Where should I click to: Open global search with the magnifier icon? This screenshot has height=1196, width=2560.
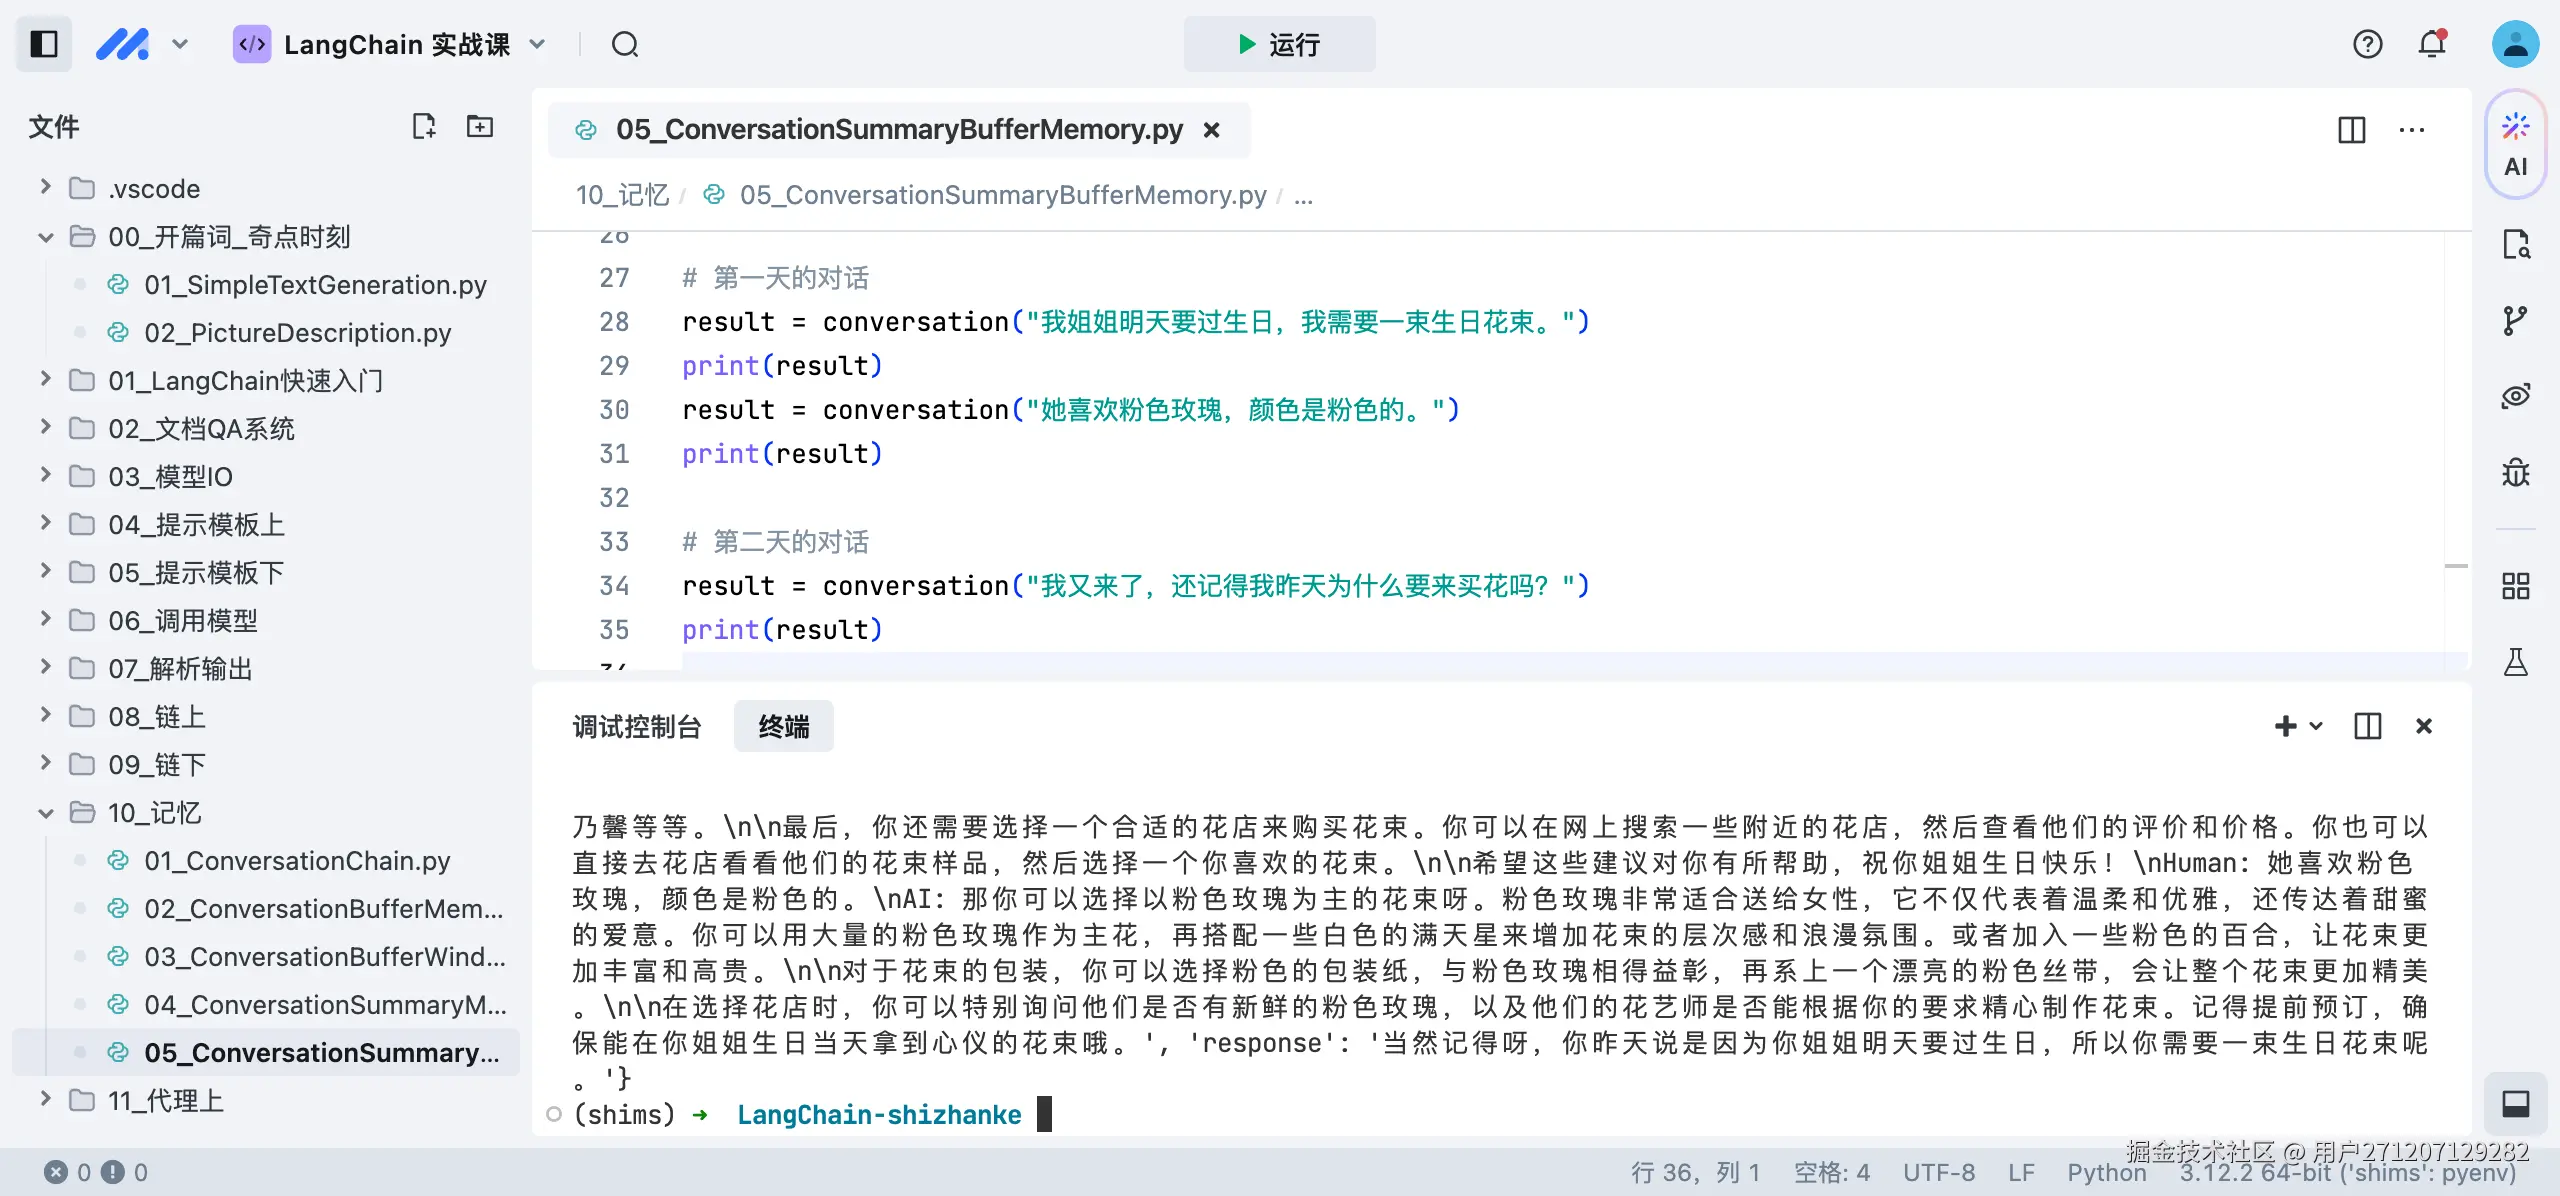pyautogui.click(x=625, y=44)
